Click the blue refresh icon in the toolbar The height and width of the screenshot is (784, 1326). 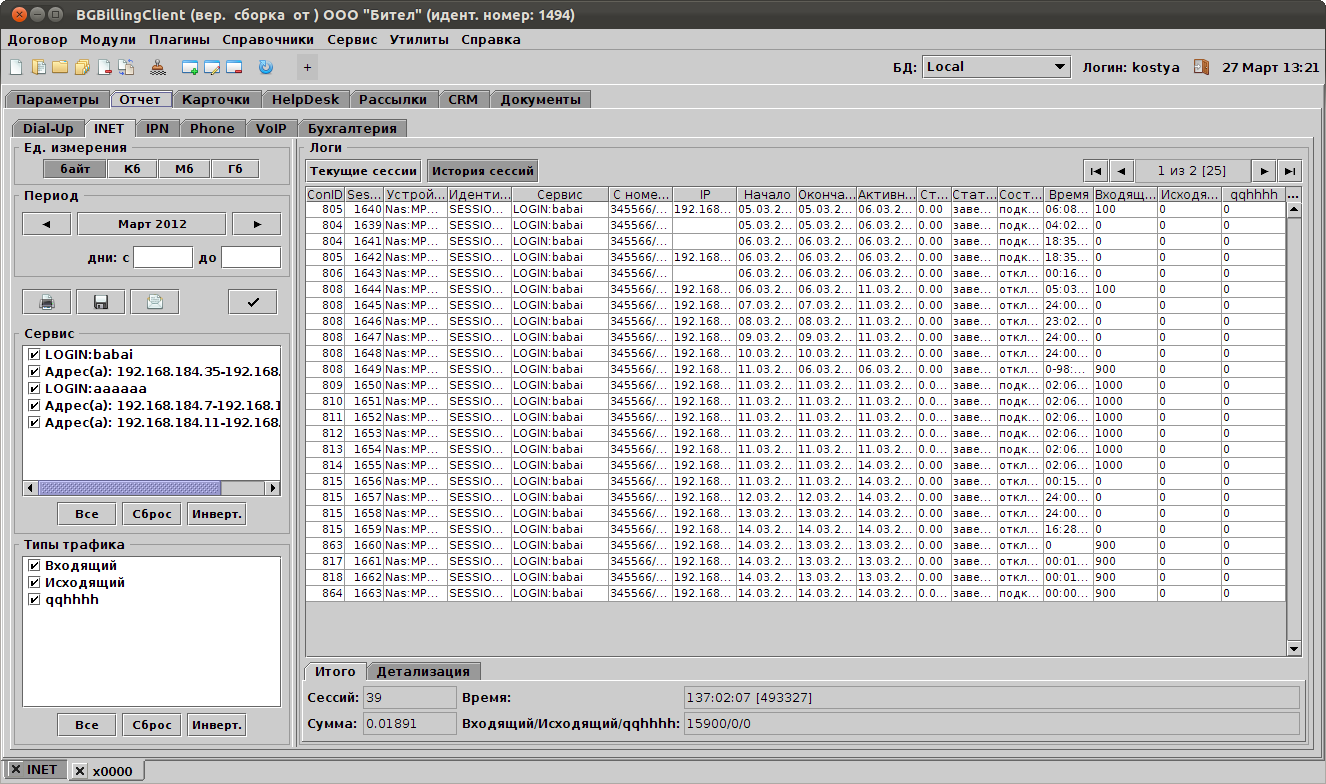click(x=265, y=68)
